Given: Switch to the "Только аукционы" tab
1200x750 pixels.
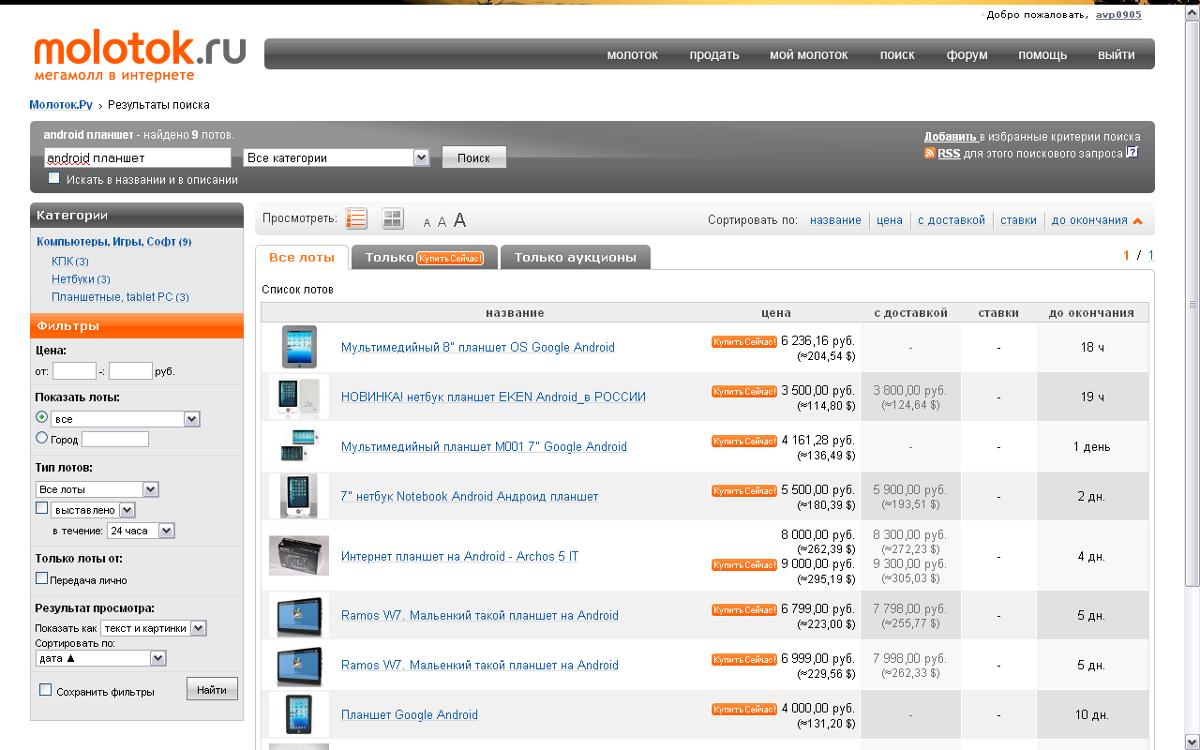Looking at the screenshot, I should [x=575, y=257].
